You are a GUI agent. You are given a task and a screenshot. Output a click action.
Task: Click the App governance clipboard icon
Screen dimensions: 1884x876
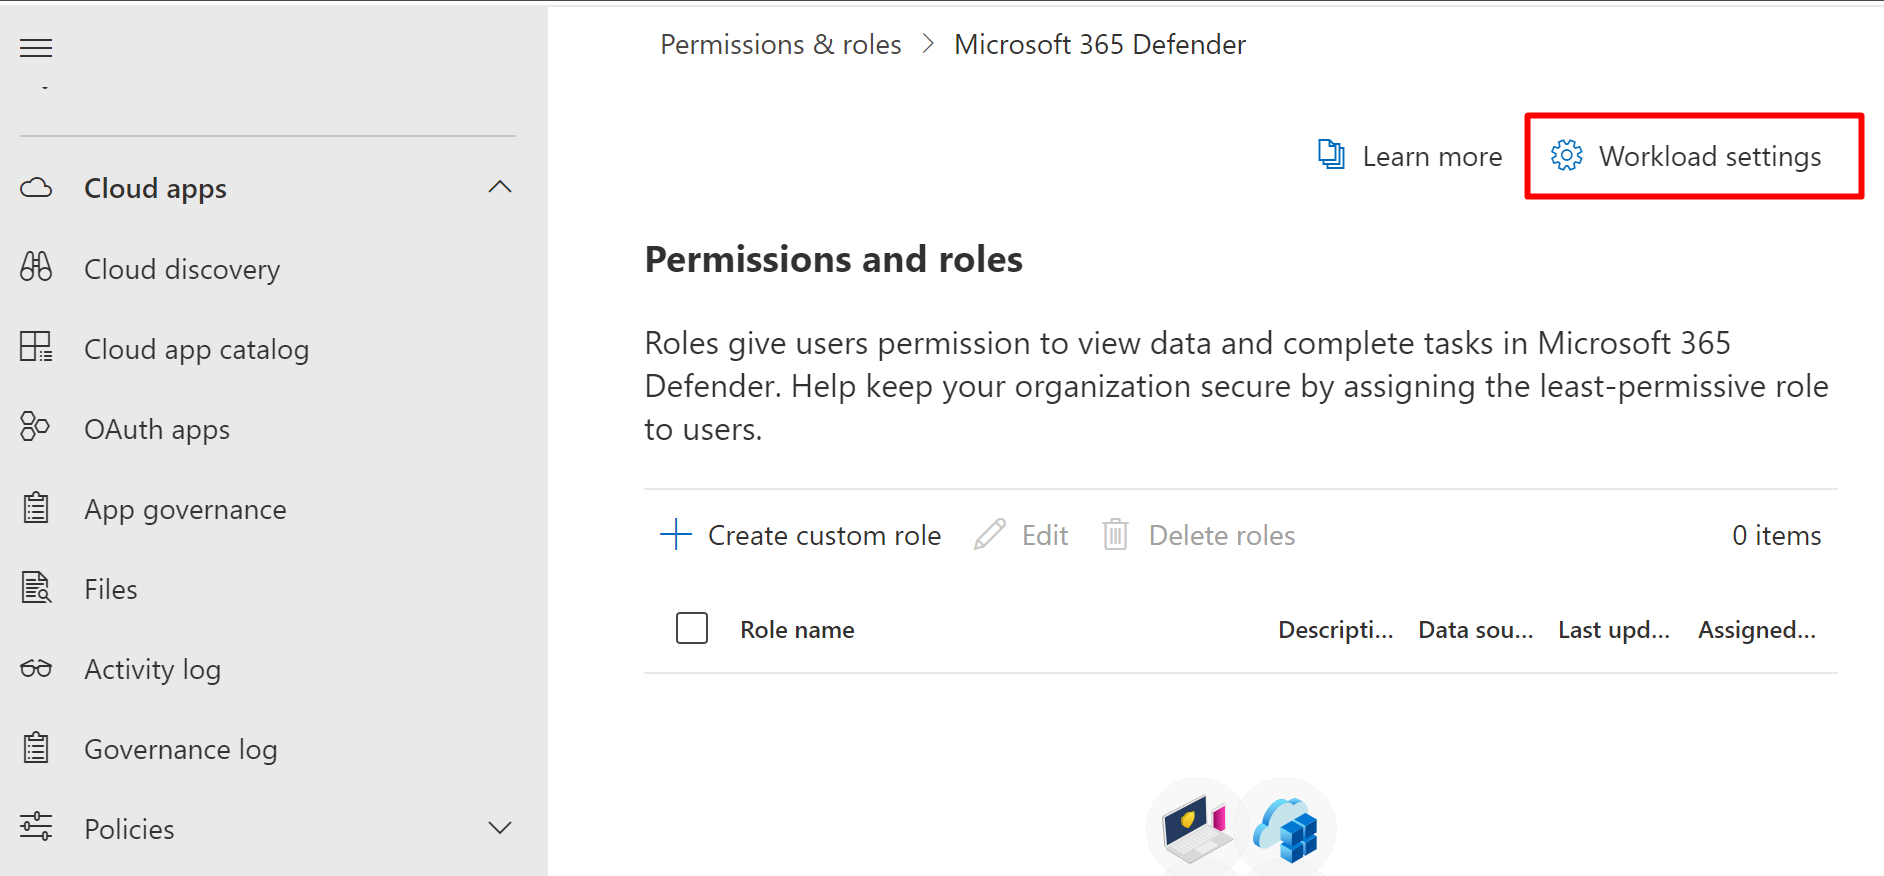36,508
